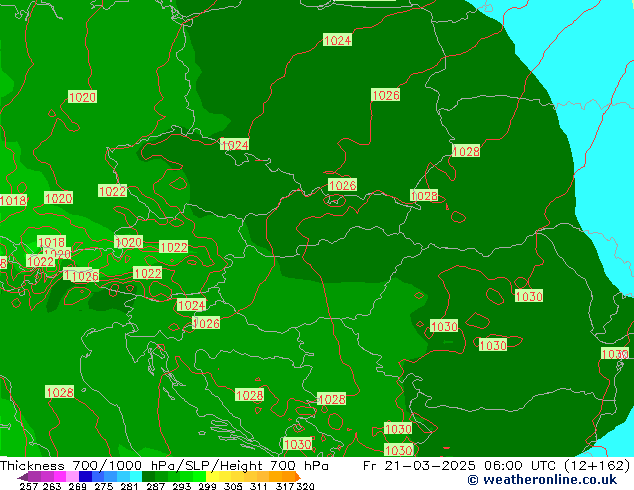The height and width of the screenshot is (490, 634).
Task: Select the 1018 label at the left map edge
Action: [x=13, y=201]
